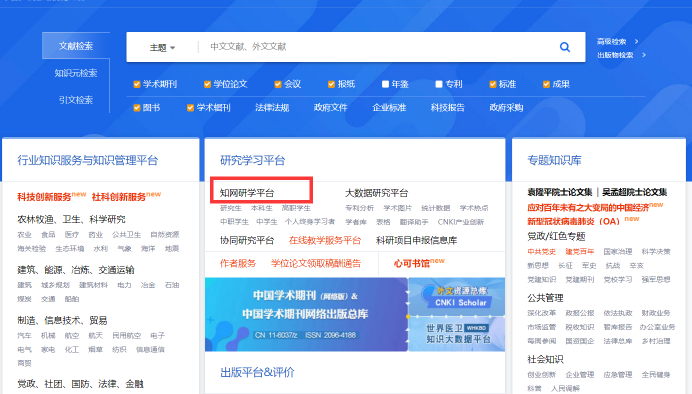
Task: Click 专利分析 under 大数据研究平台
Action: (359, 208)
